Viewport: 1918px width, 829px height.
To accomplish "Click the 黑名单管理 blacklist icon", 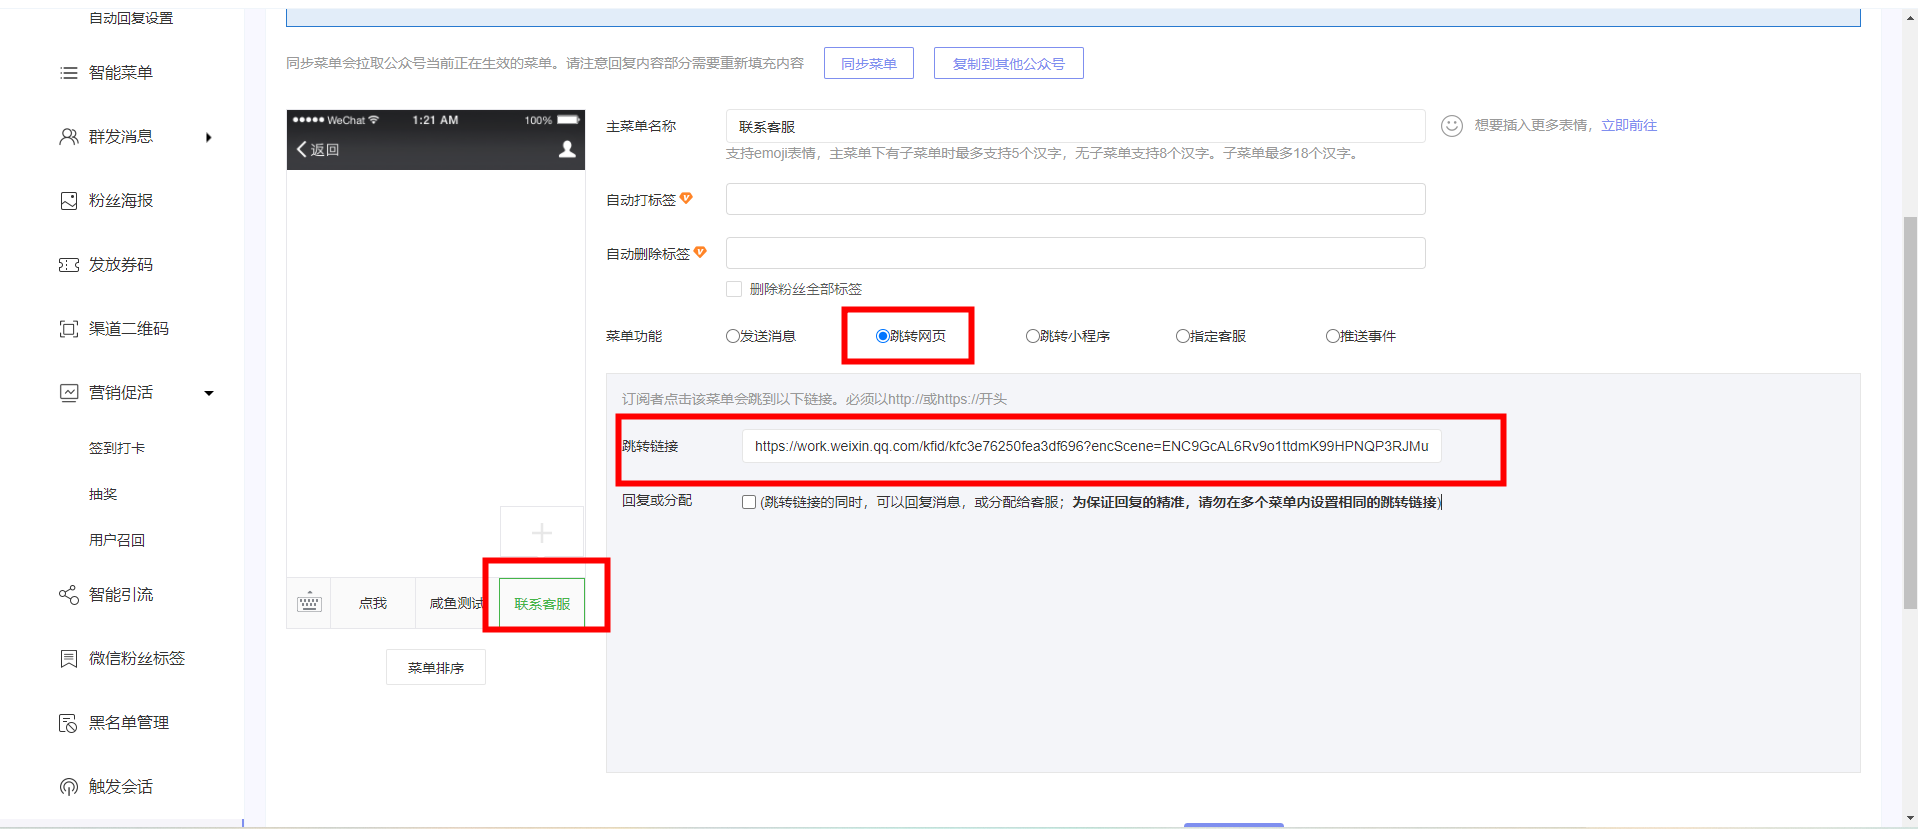I will click(69, 723).
